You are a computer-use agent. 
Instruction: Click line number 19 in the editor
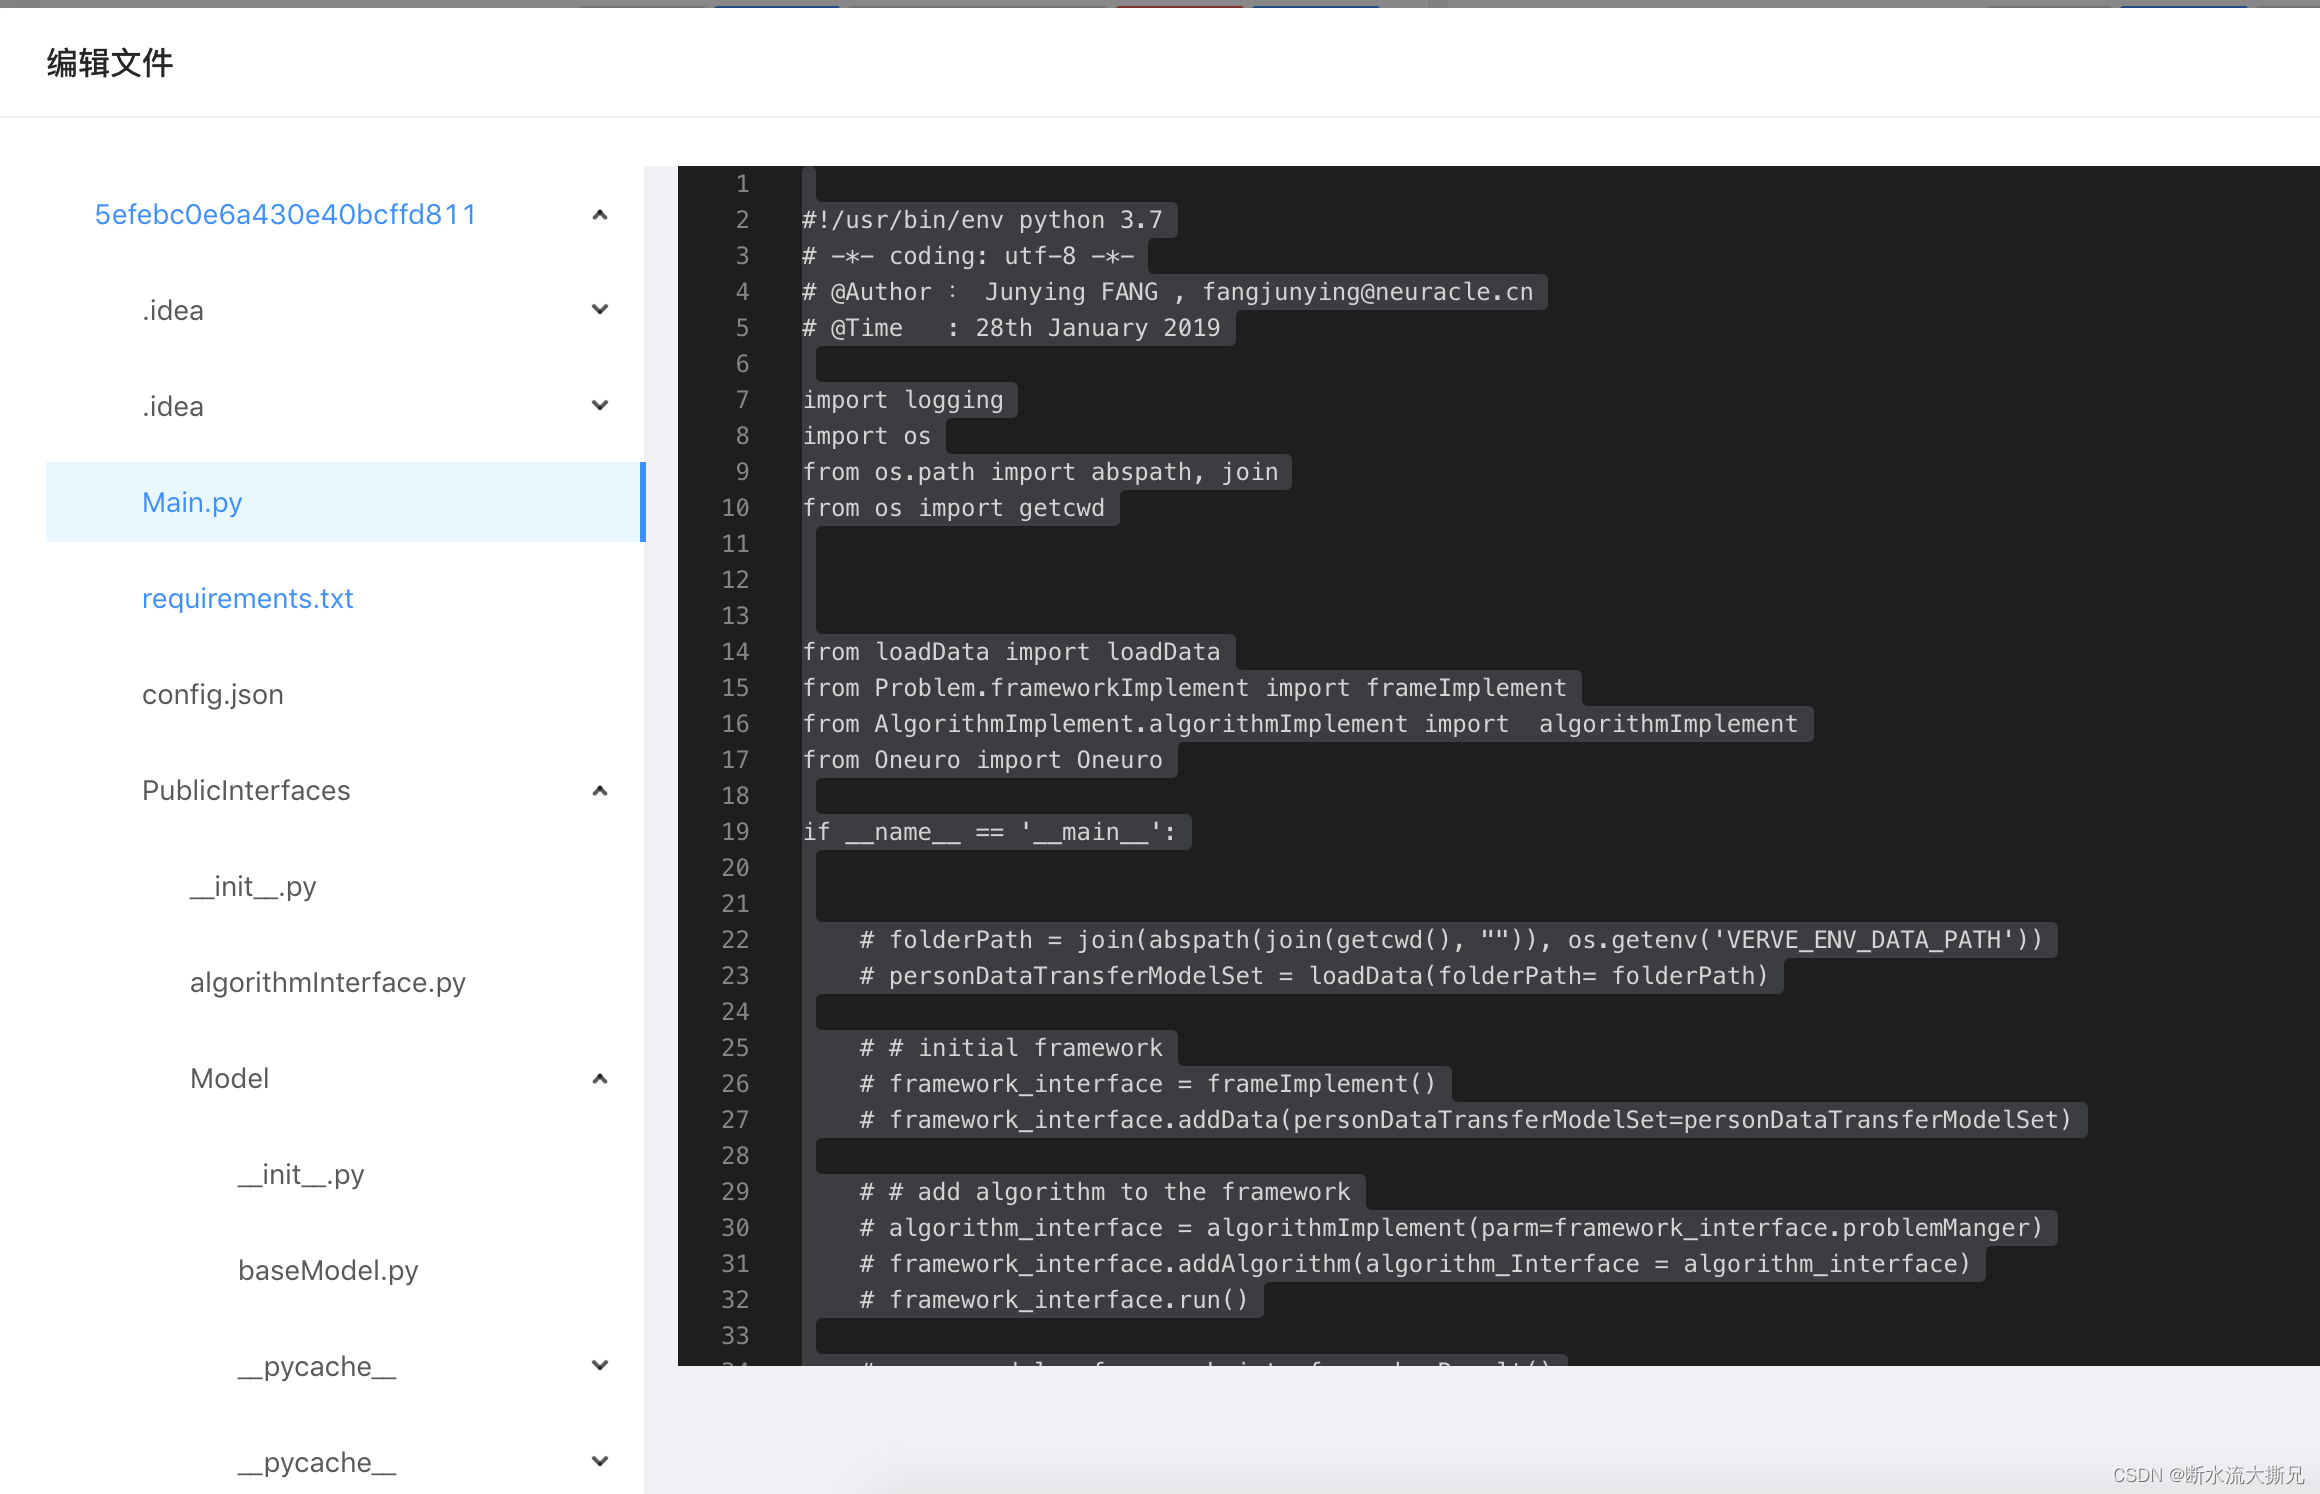click(735, 831)
